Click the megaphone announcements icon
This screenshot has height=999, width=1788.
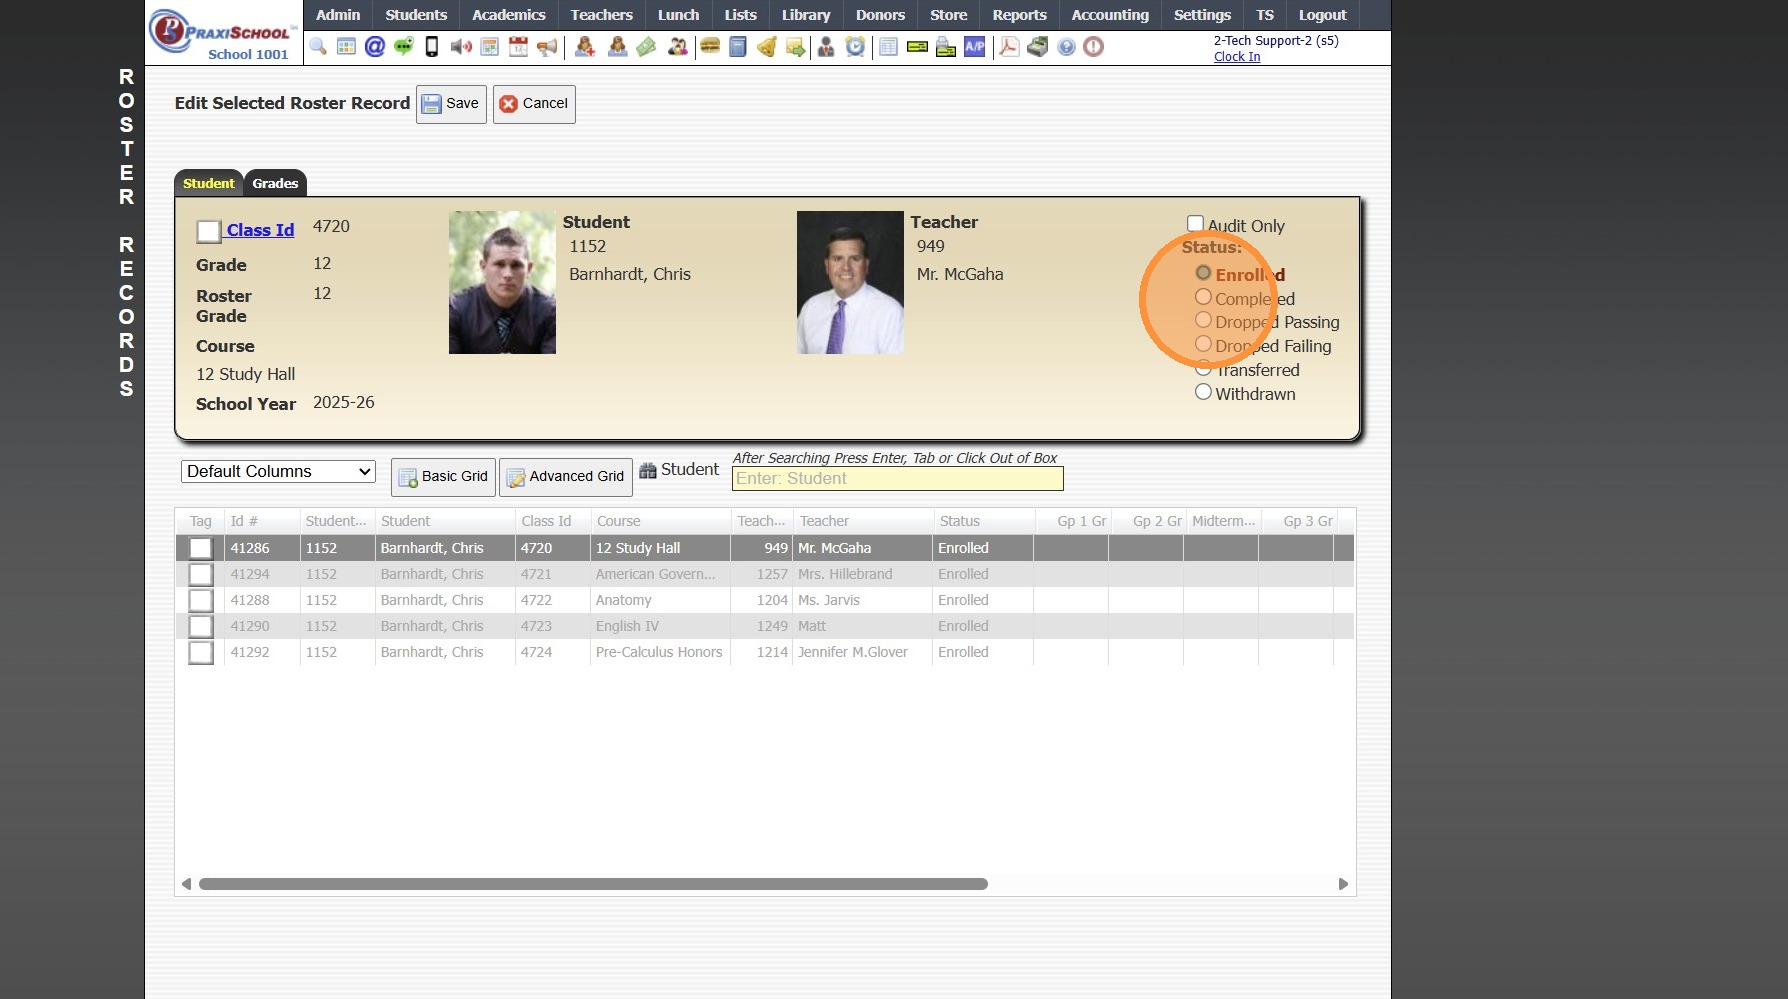547,47
